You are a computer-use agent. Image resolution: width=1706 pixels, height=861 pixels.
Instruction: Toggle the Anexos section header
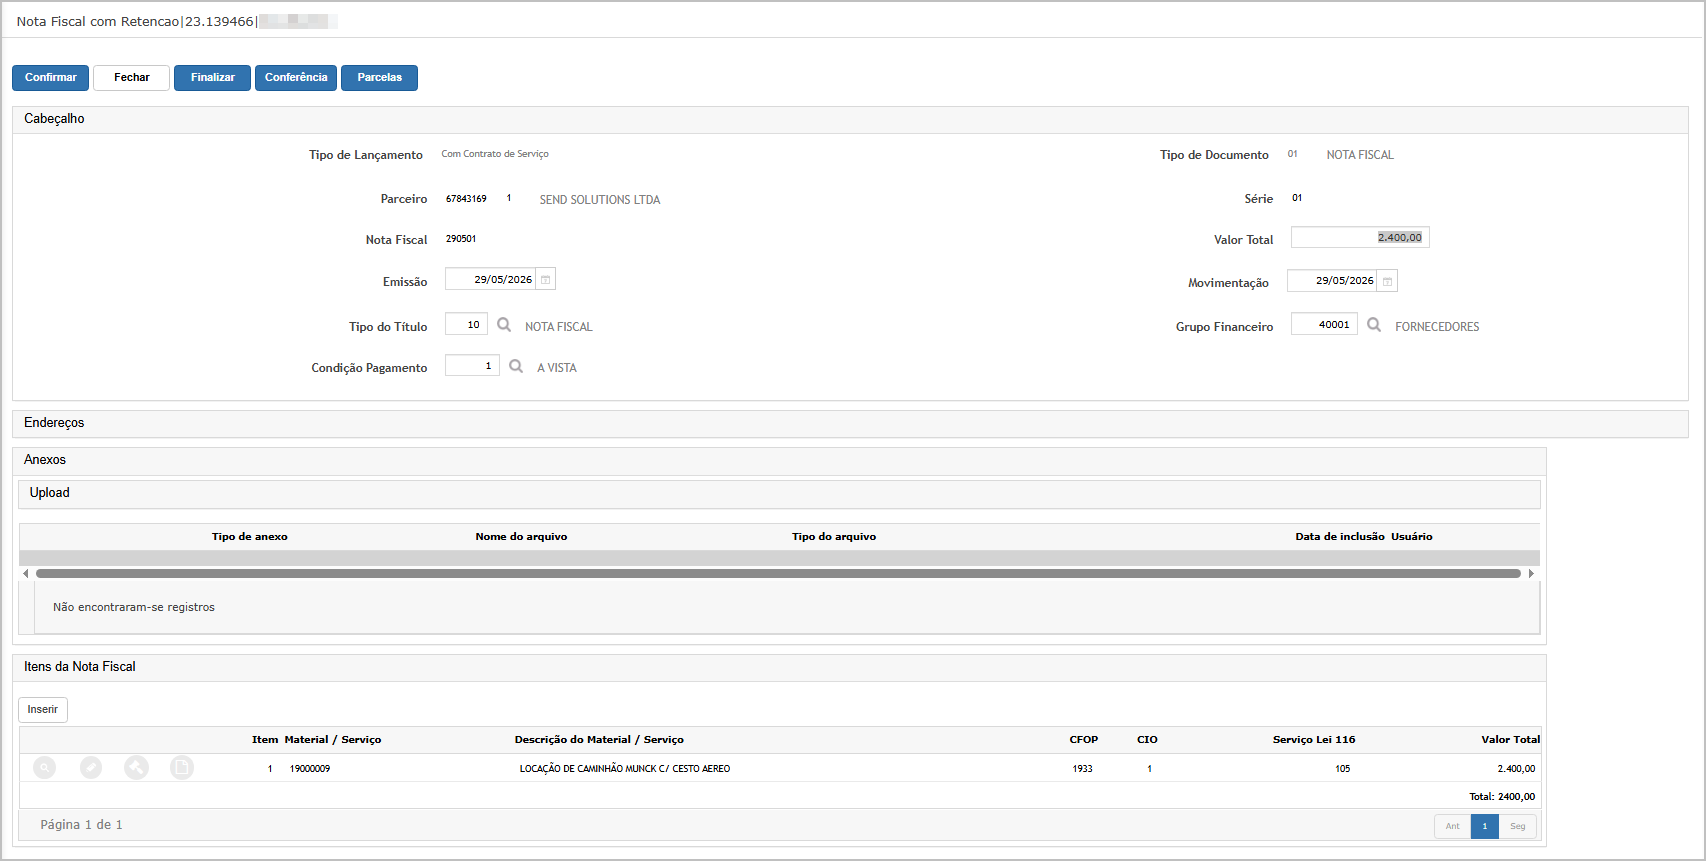tap(780, 461)
